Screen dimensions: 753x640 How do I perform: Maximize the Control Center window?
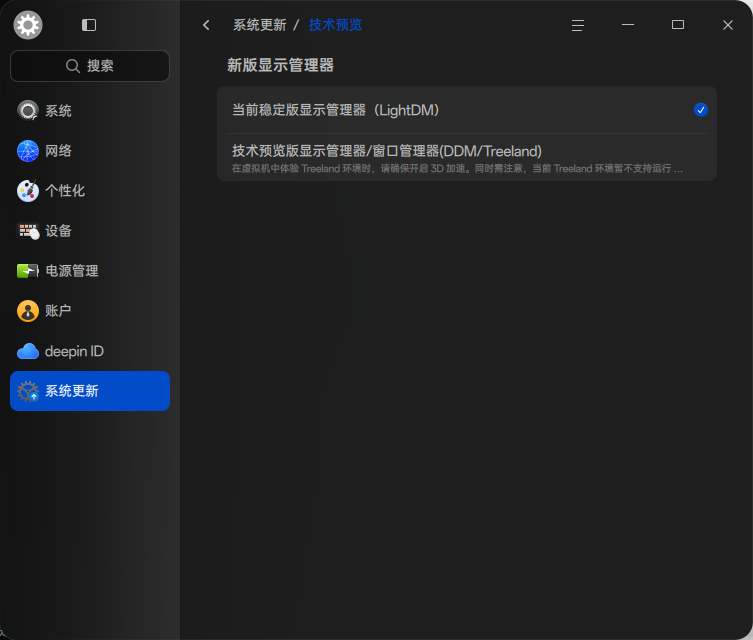pyautogui.click(x=678, y=25)
